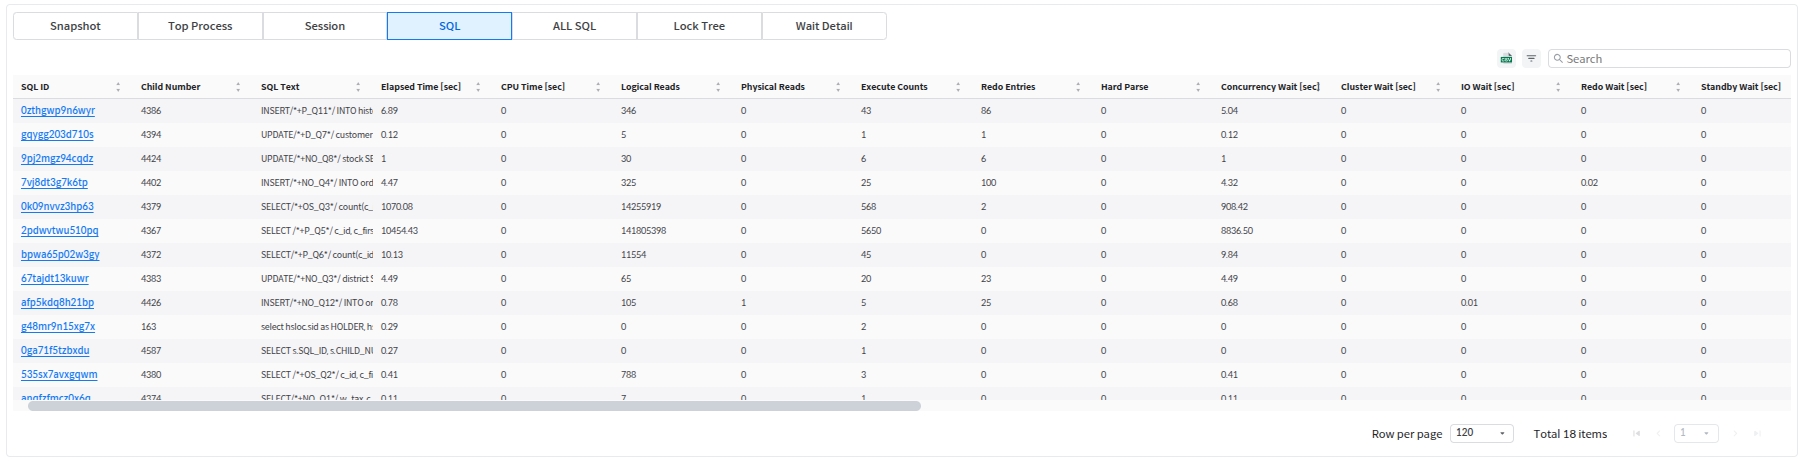The width and height of the screenshot is (1810, 462).
Task: Switch to the Top Process tab
Action: pyautogui.click(x=200, y=26)
